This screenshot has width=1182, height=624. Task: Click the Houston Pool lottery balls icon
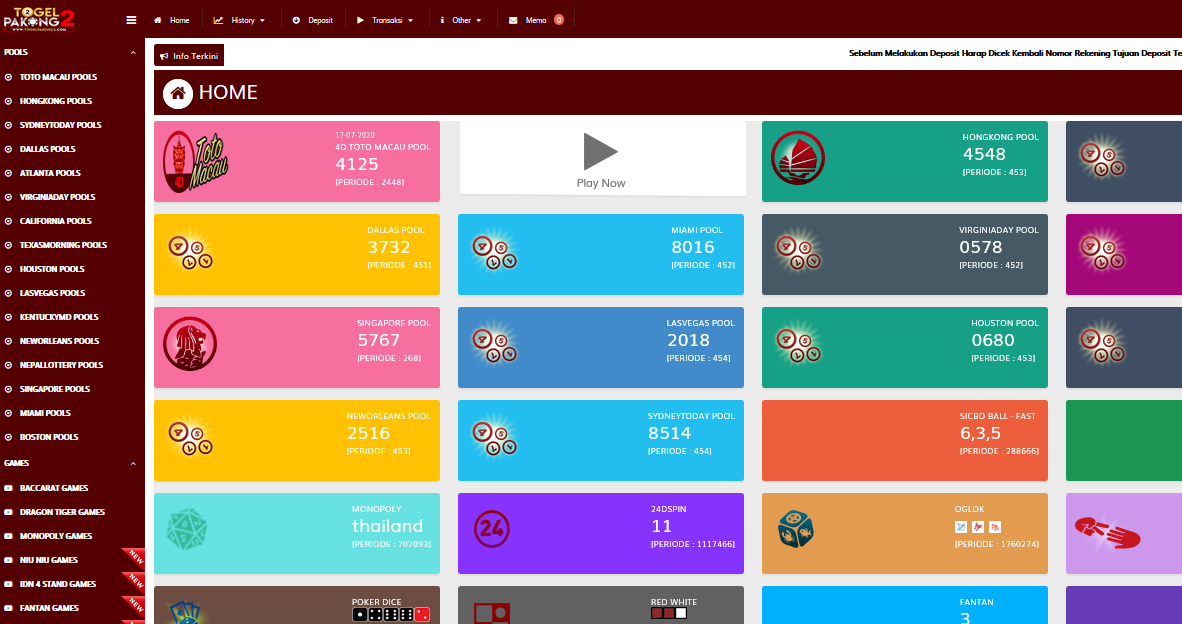point(799,344)
